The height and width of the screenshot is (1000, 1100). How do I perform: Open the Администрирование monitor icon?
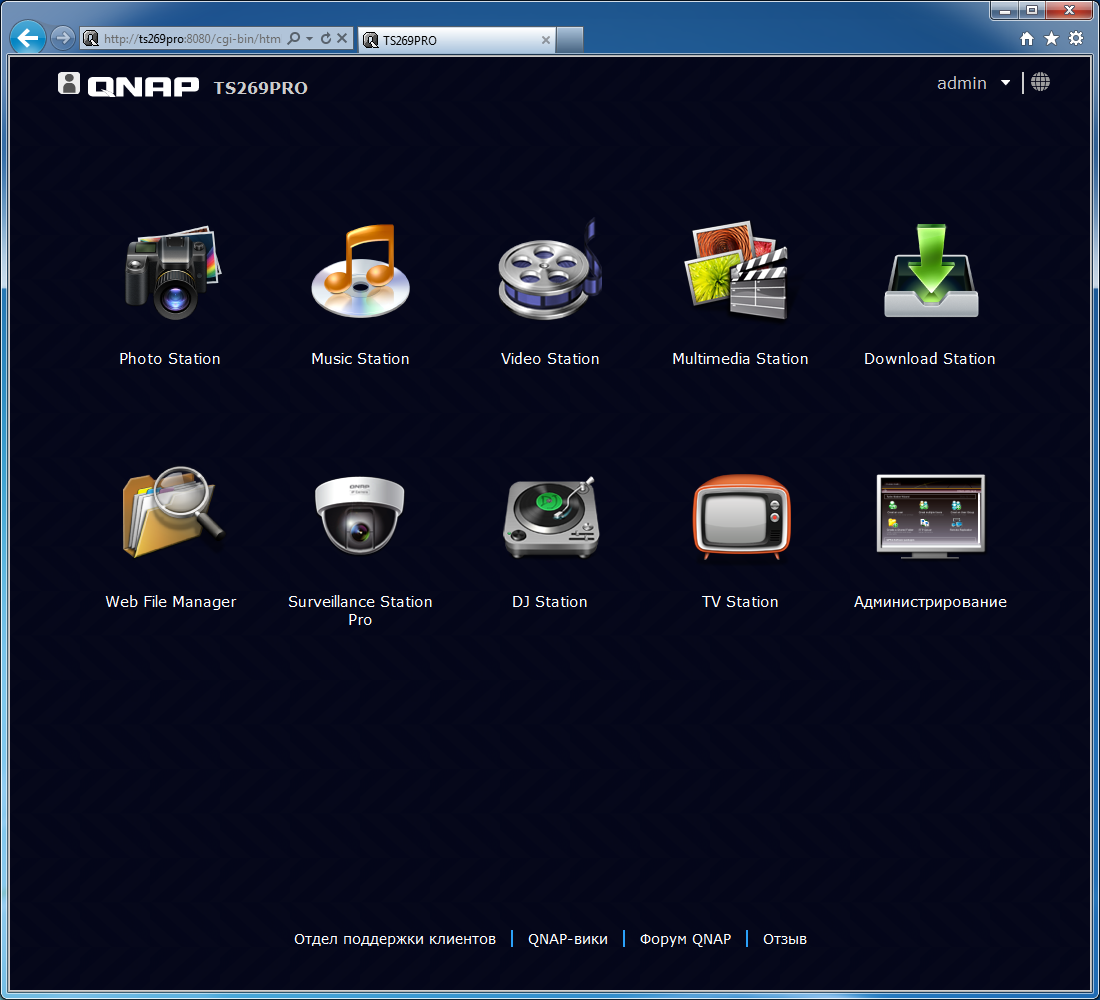931,516
